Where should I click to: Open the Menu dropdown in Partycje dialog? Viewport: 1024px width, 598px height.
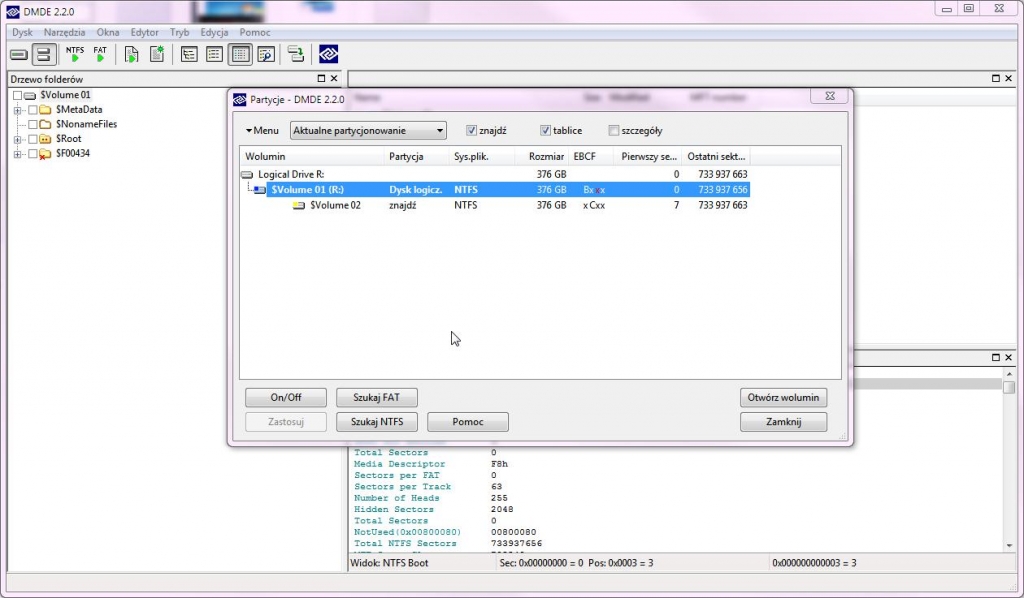coord(262,131)
